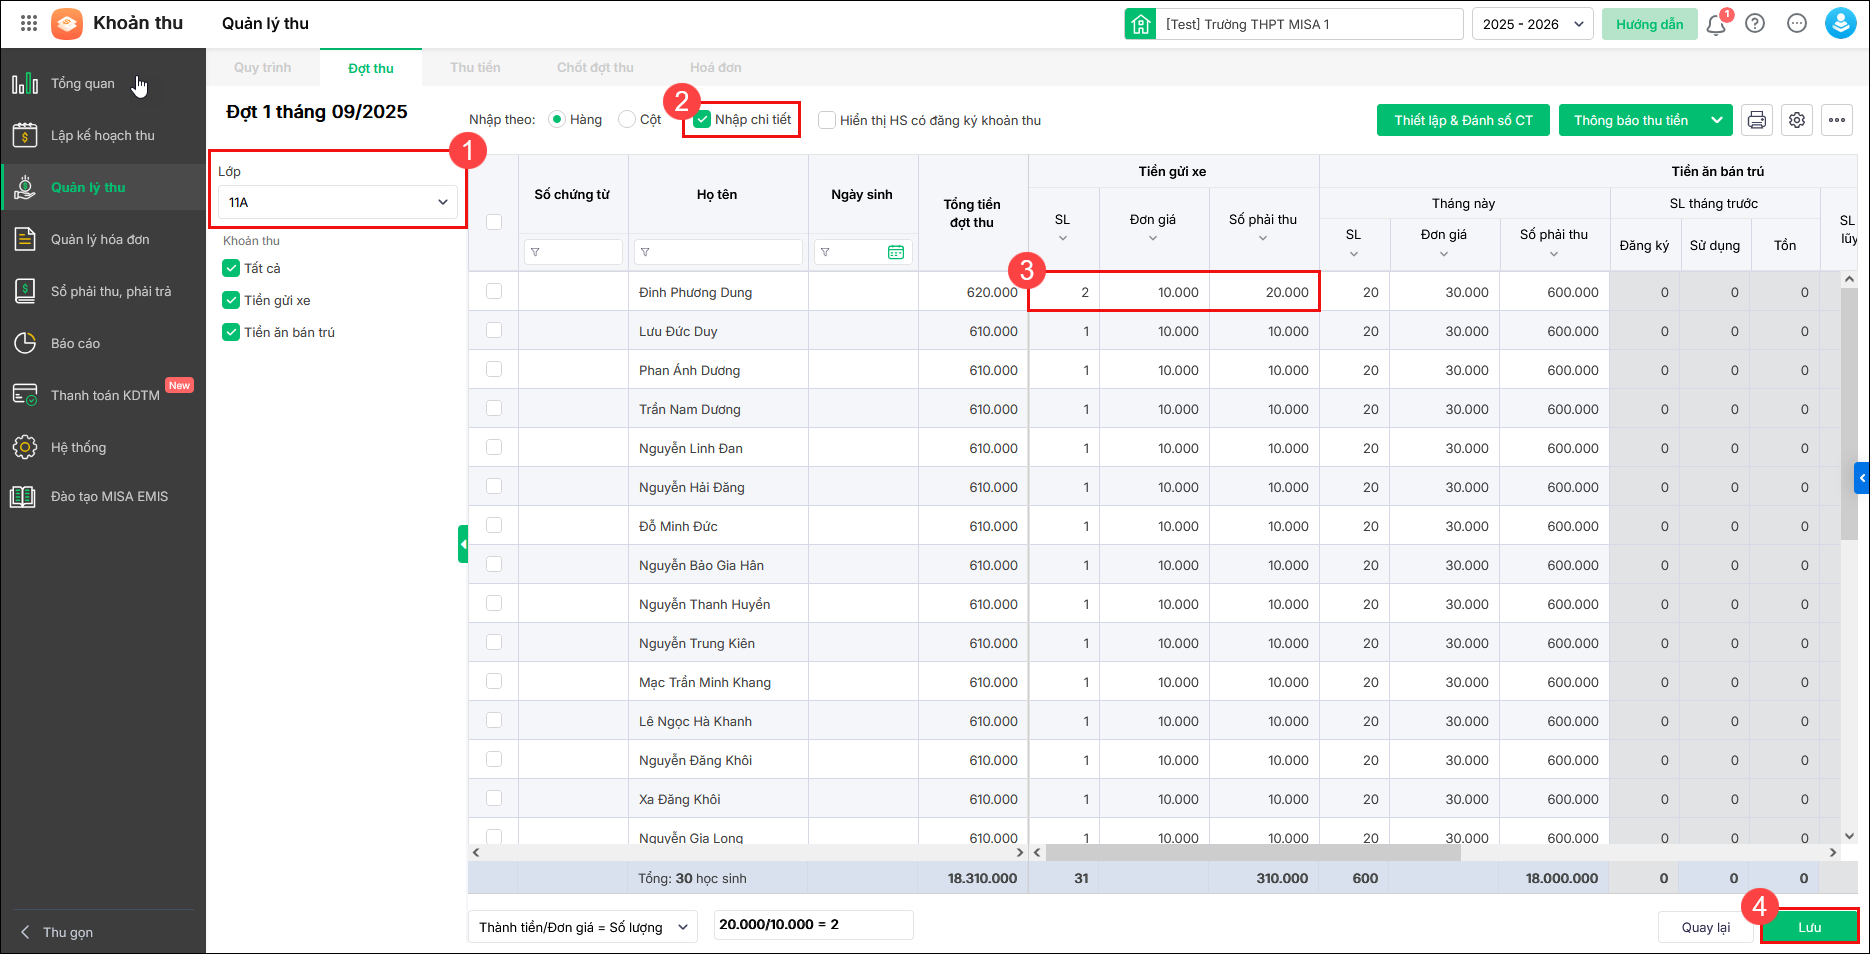Open Báo cáo in the sidebar
The image size is (1870, 954).
[x=76, y=343]
